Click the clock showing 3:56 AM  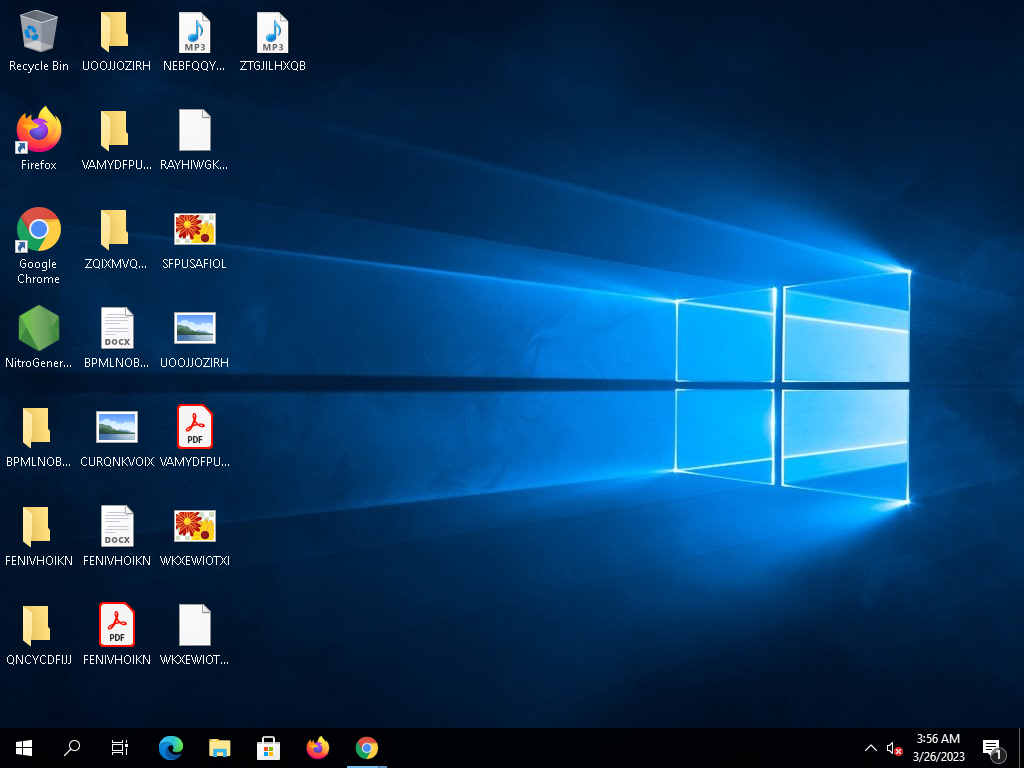(938, 748)
